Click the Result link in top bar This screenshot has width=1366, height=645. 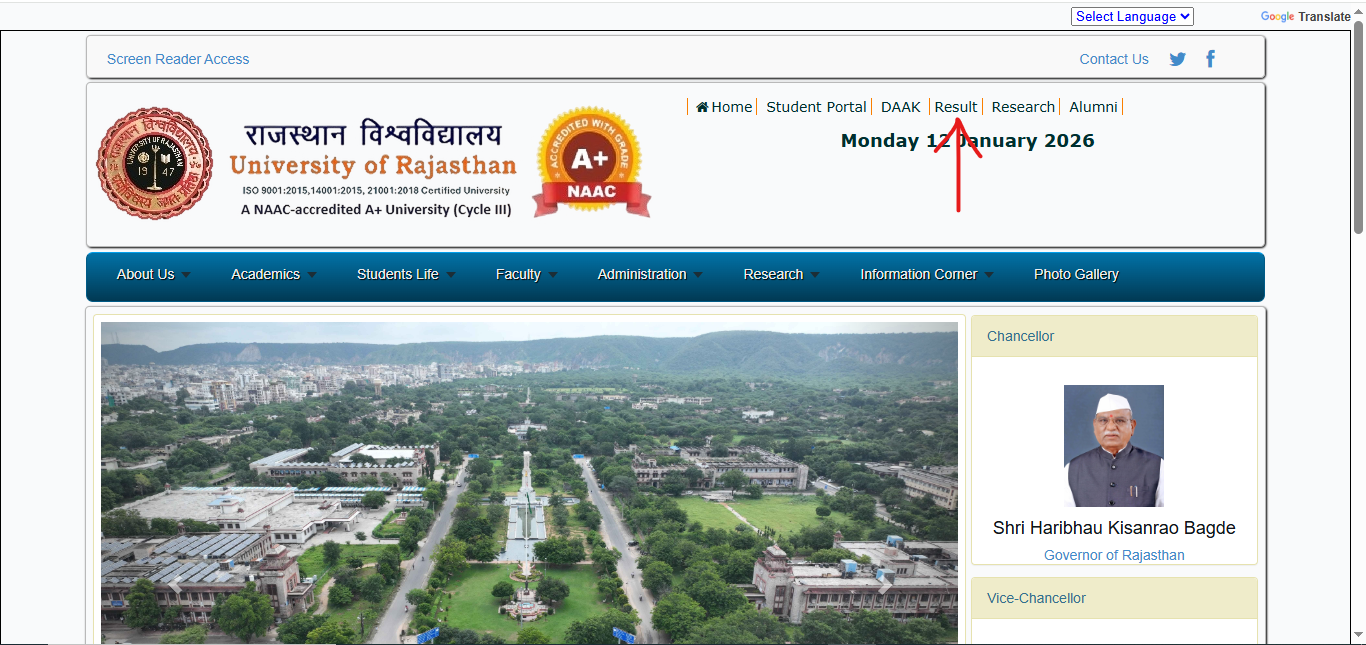coord(956,107)
